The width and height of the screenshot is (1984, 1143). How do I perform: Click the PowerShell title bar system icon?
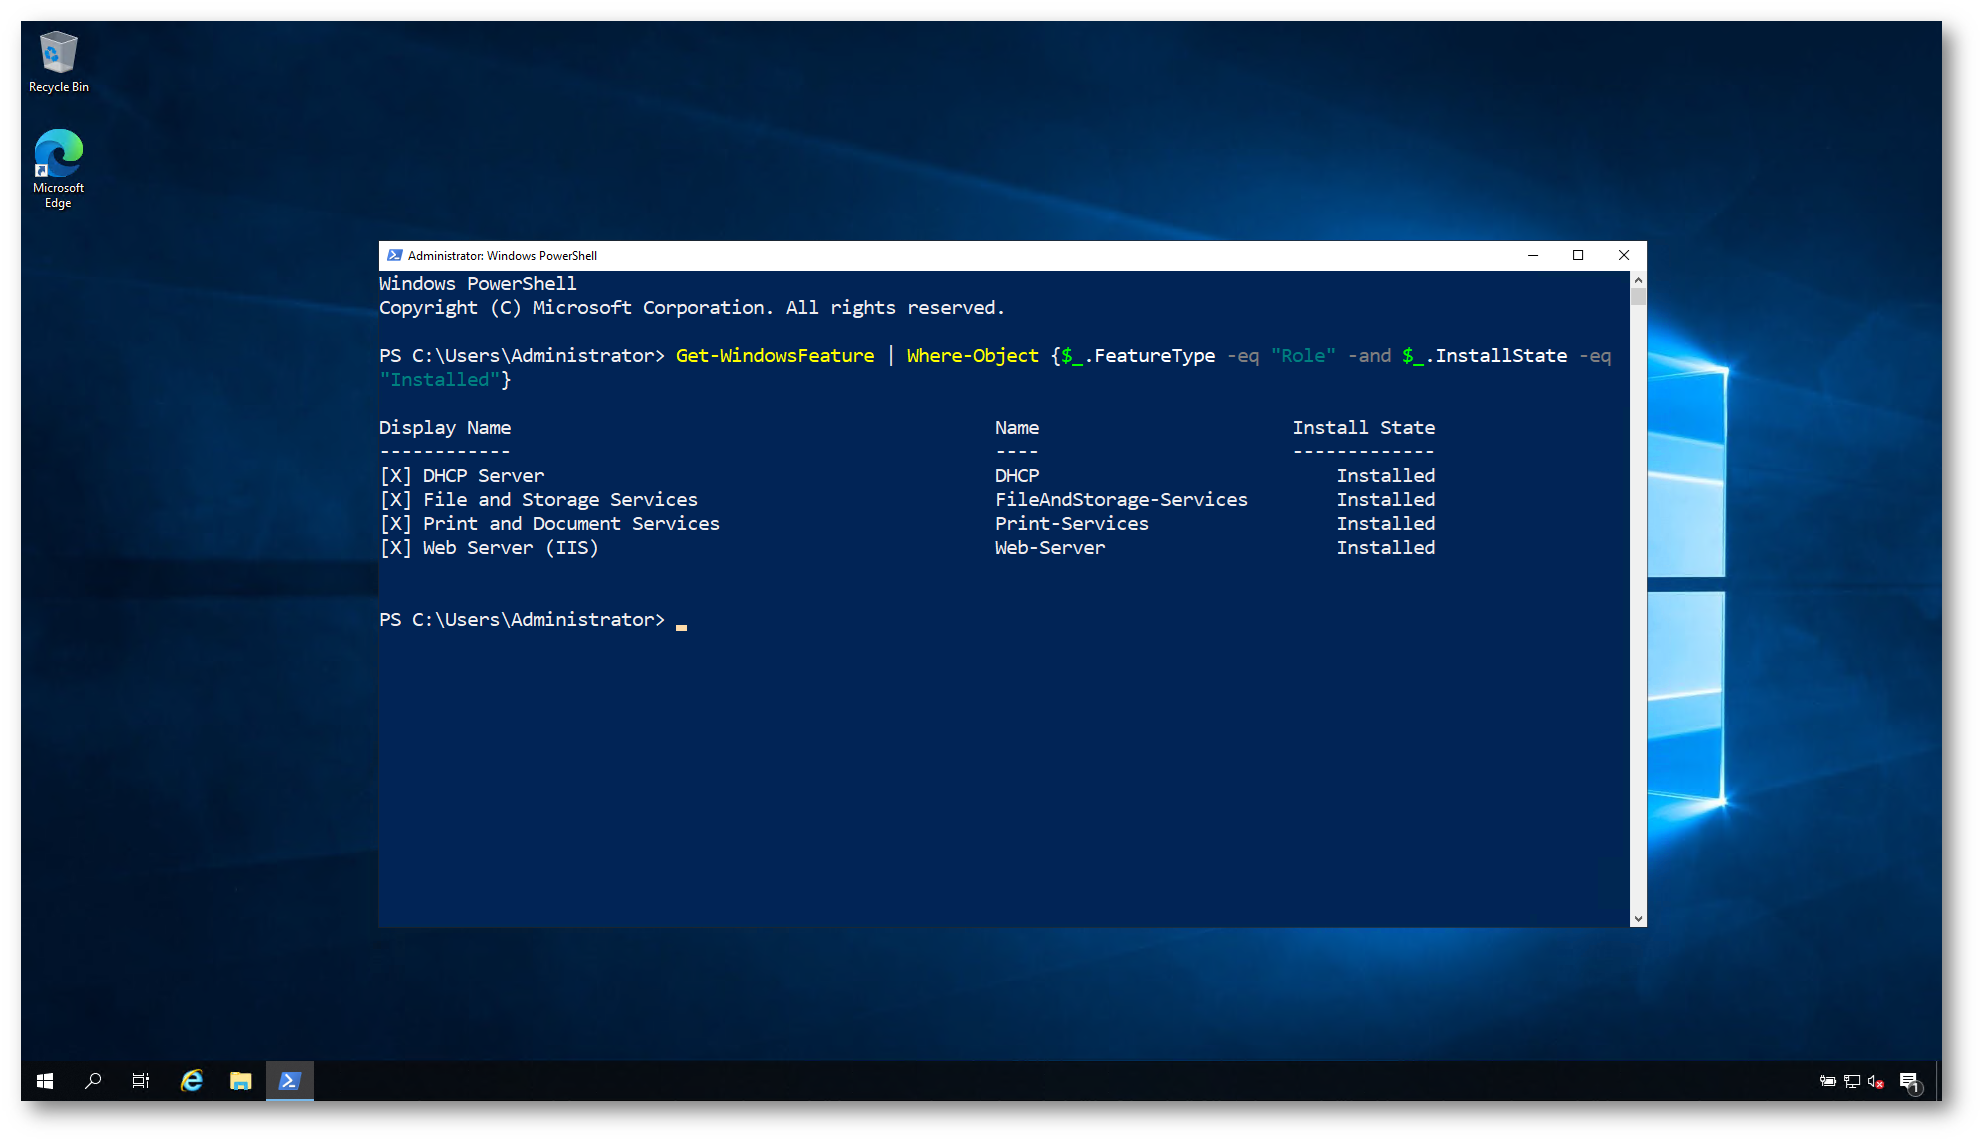click(x=394, y=256)
